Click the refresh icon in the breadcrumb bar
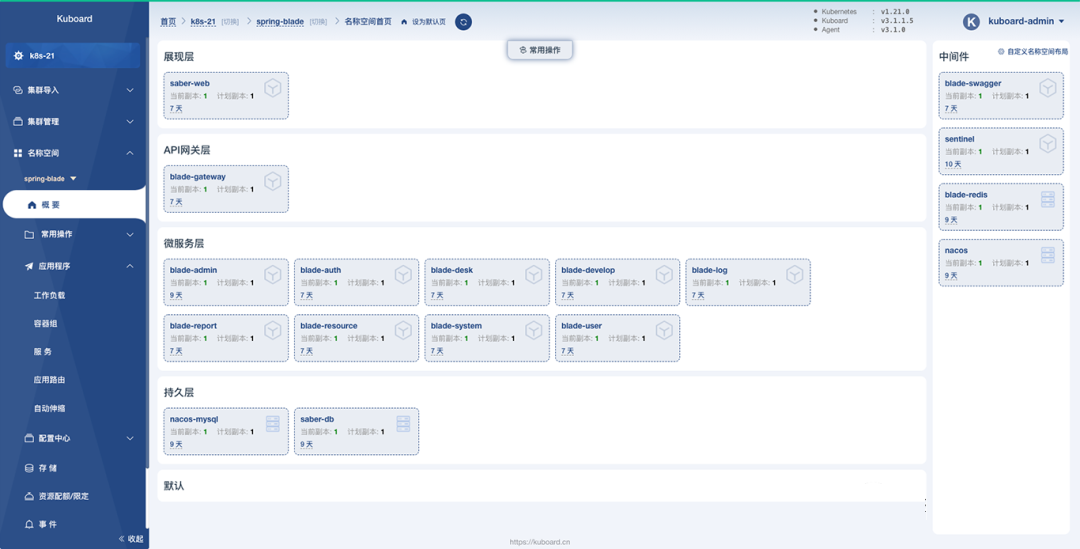The height and width of the screenshot is (549, 1080). 463,22
